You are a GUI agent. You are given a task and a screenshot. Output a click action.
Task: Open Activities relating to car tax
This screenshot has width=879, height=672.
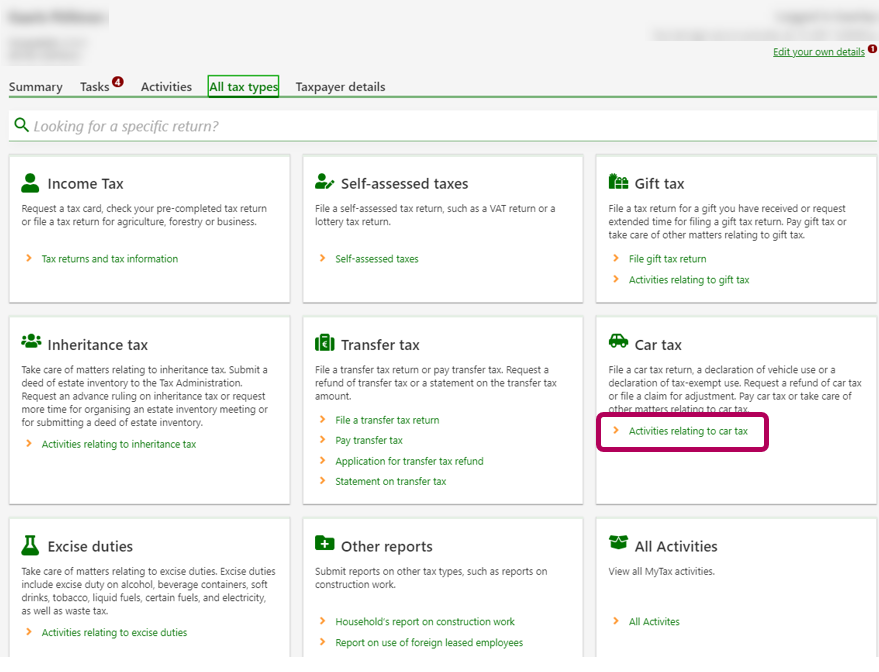688,431
